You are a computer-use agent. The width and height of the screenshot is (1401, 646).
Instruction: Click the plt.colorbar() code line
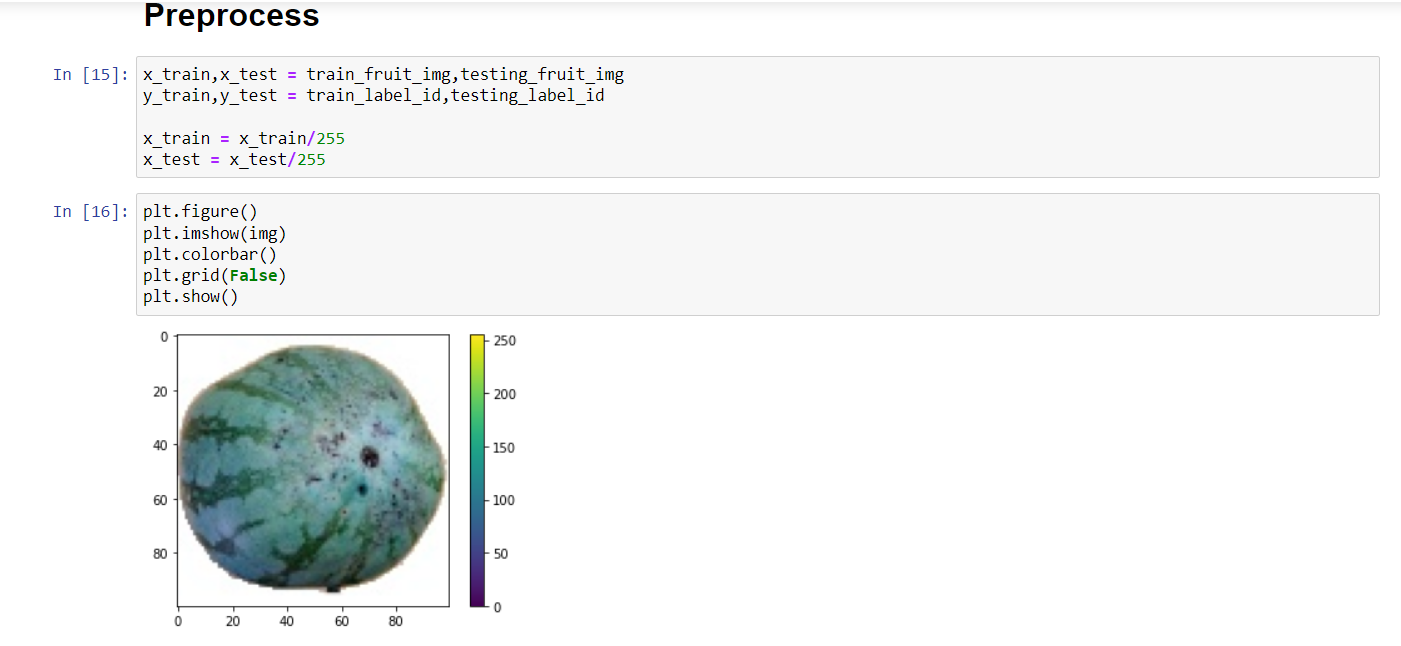point(209,254)
